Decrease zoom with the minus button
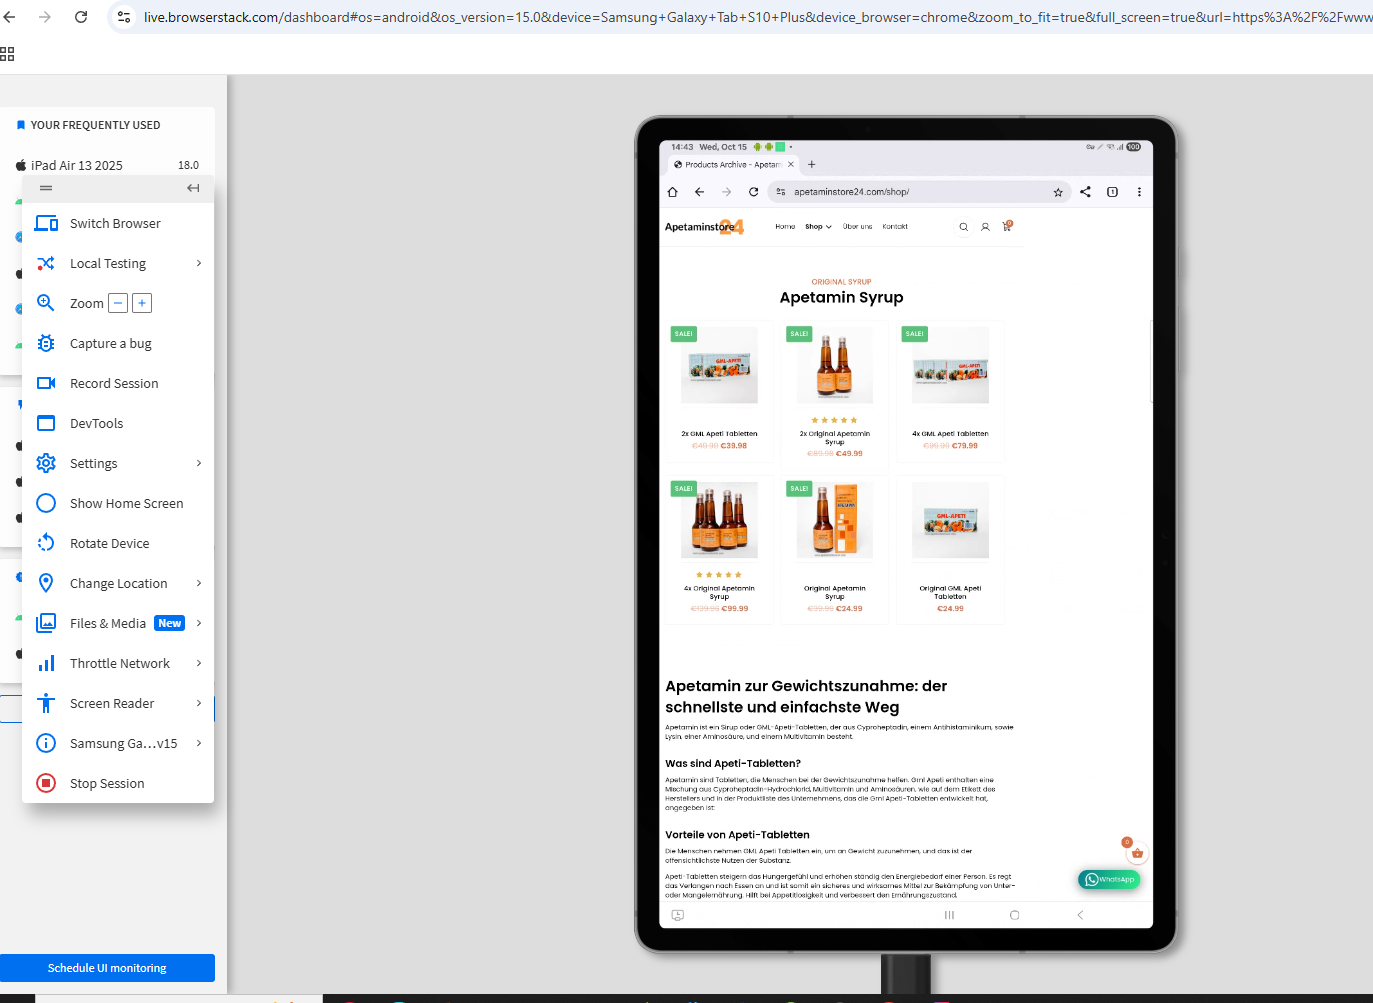Viewport: 1373px width, 1003px height. tap(118, 303)
